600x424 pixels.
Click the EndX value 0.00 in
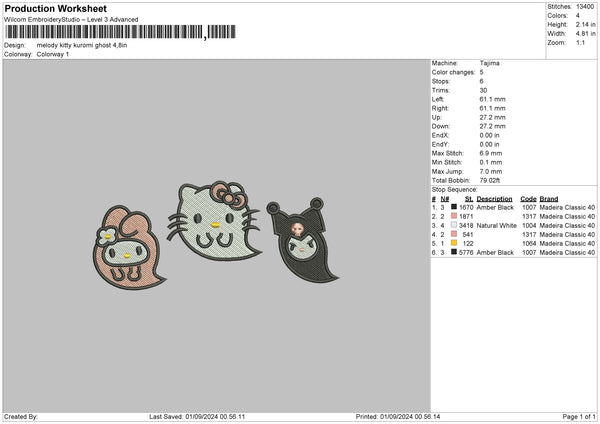(489, 135)
